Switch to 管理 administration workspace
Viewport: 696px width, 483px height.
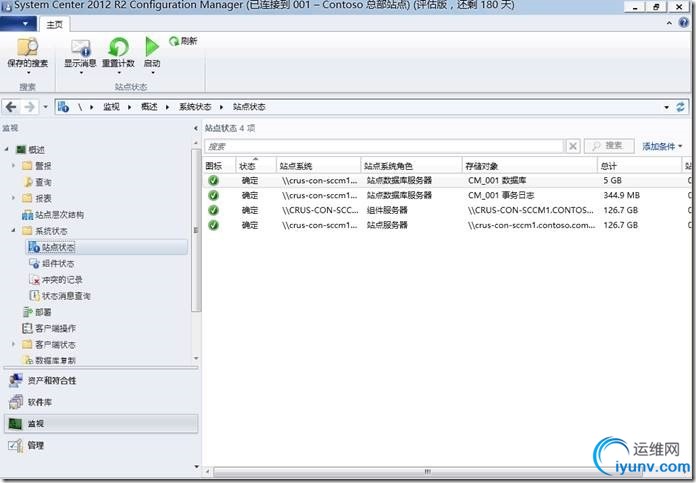[x=101, y=445]
